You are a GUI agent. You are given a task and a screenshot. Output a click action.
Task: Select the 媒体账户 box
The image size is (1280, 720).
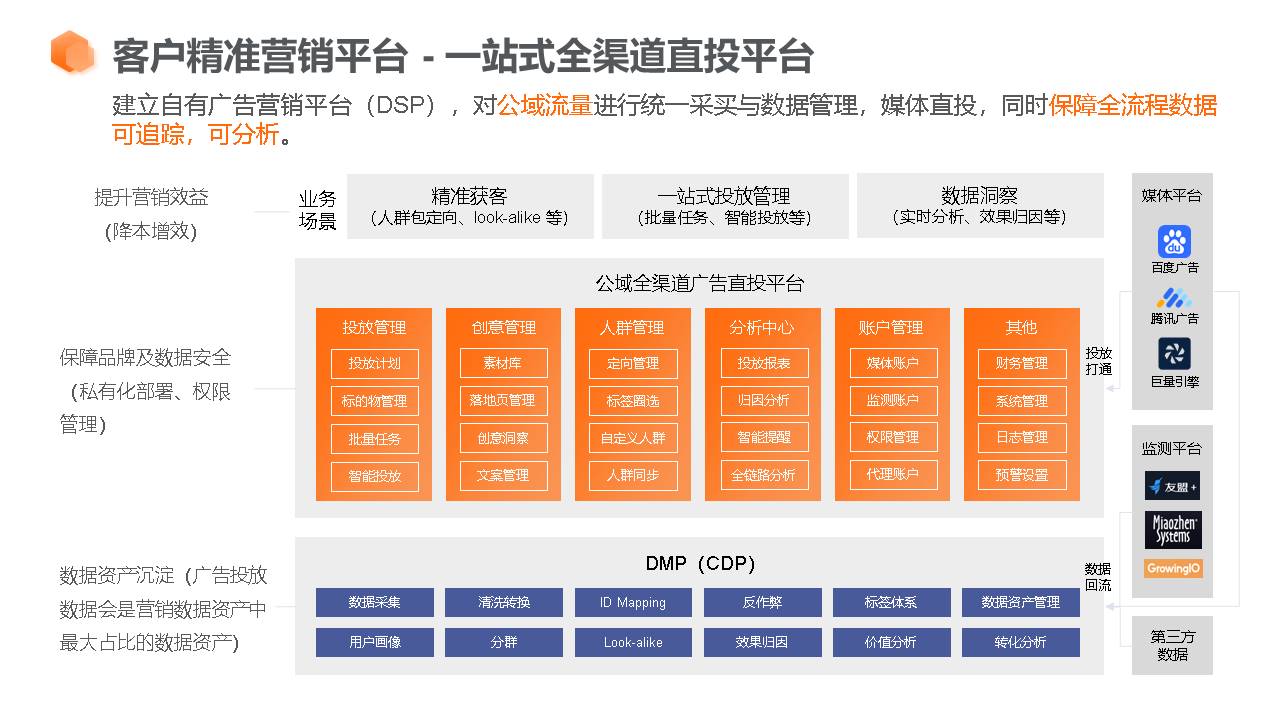[x=893, y=363]
